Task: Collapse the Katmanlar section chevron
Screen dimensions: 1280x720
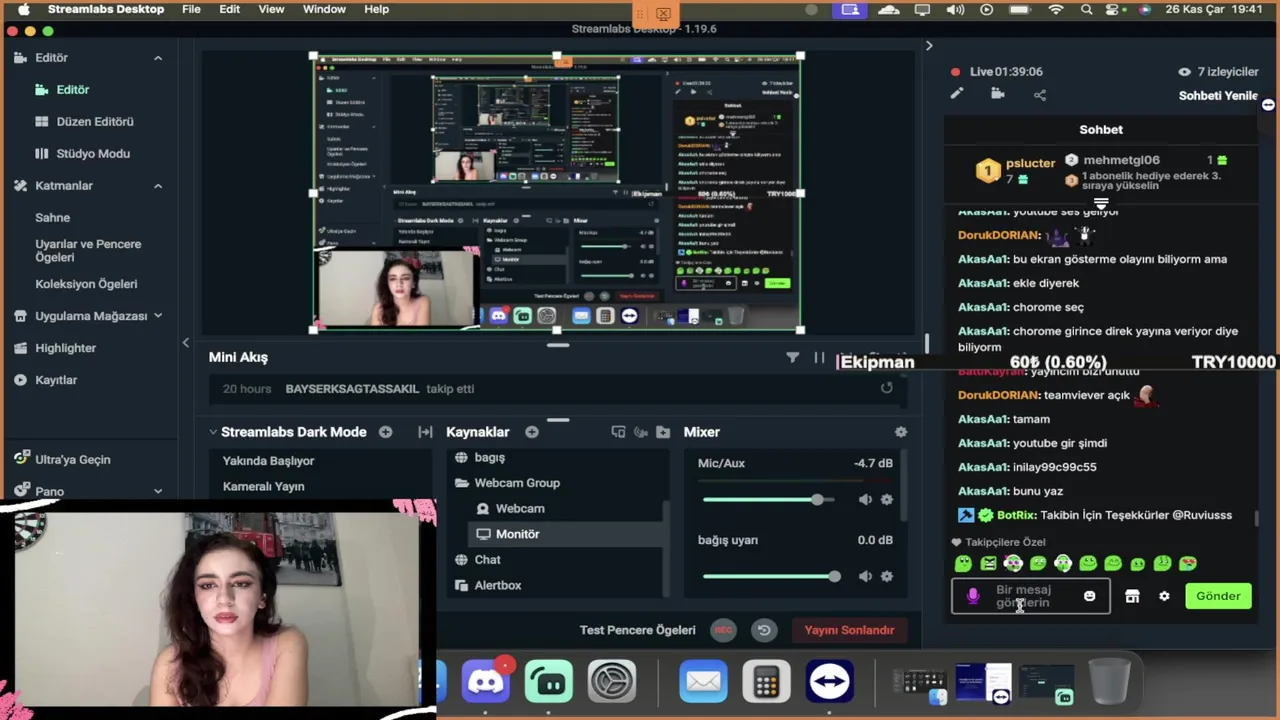Action: click(x=158, y=186)
